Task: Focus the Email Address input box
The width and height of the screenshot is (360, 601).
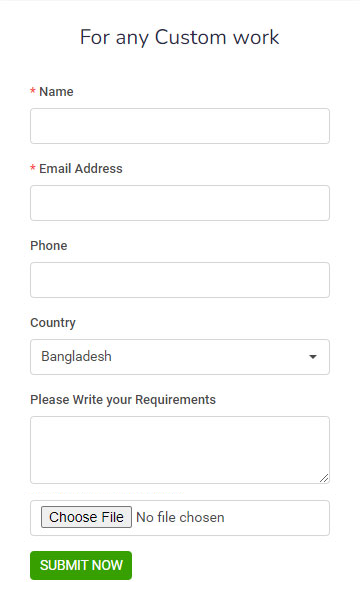Action: tap(180, 203)
